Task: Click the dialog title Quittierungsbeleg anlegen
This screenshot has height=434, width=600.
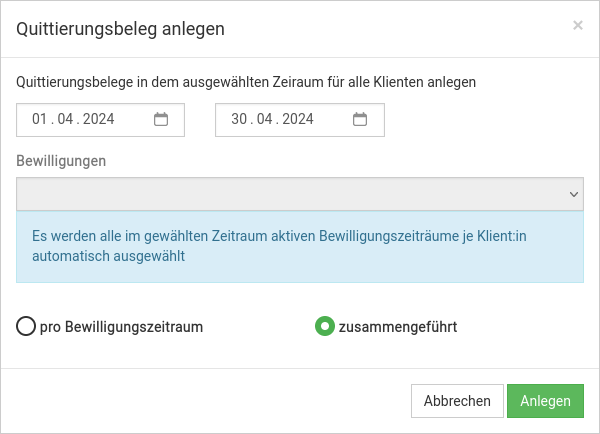Action: (x=121, y=28)
